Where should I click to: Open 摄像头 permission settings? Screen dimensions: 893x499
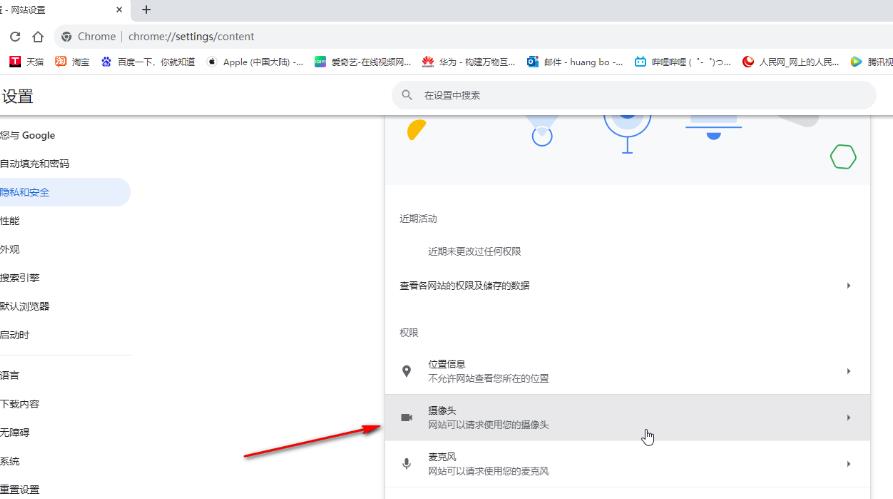[628, 418]
